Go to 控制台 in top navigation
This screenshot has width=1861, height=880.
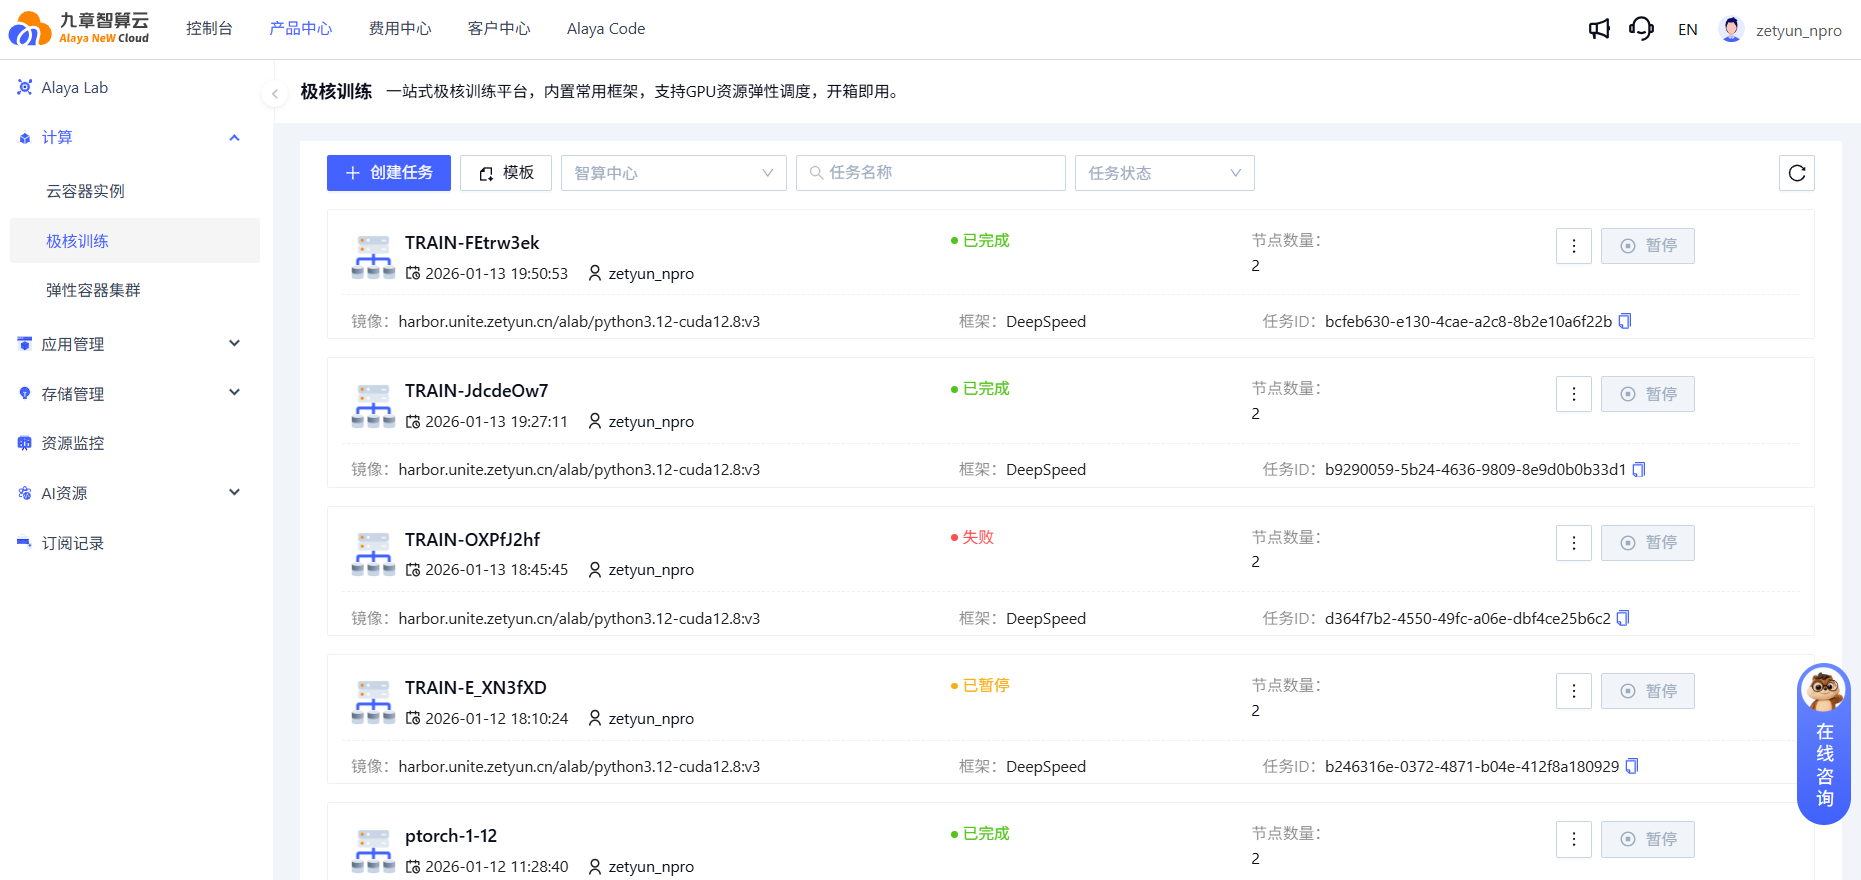point(209,29)
